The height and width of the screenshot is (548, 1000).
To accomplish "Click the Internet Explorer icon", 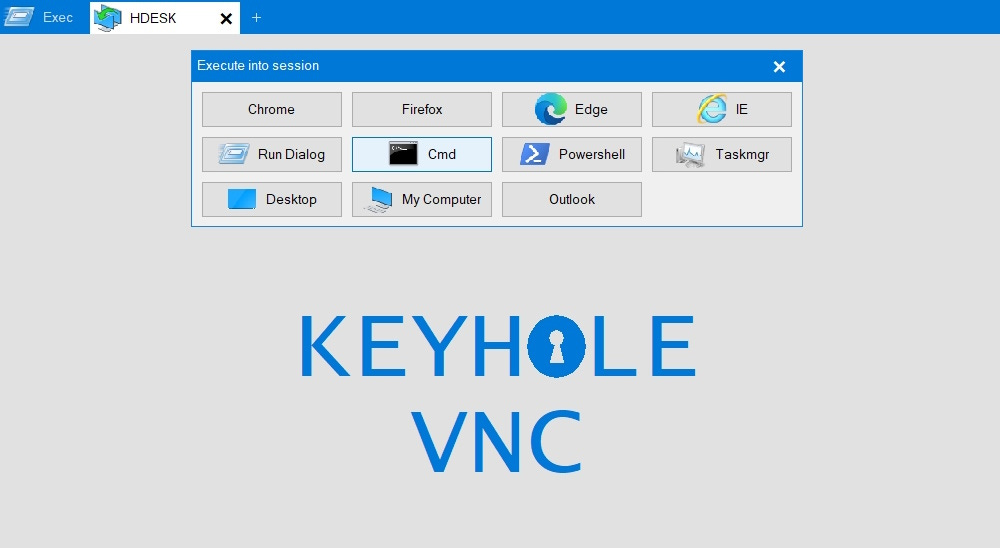I will pos(712,109).
